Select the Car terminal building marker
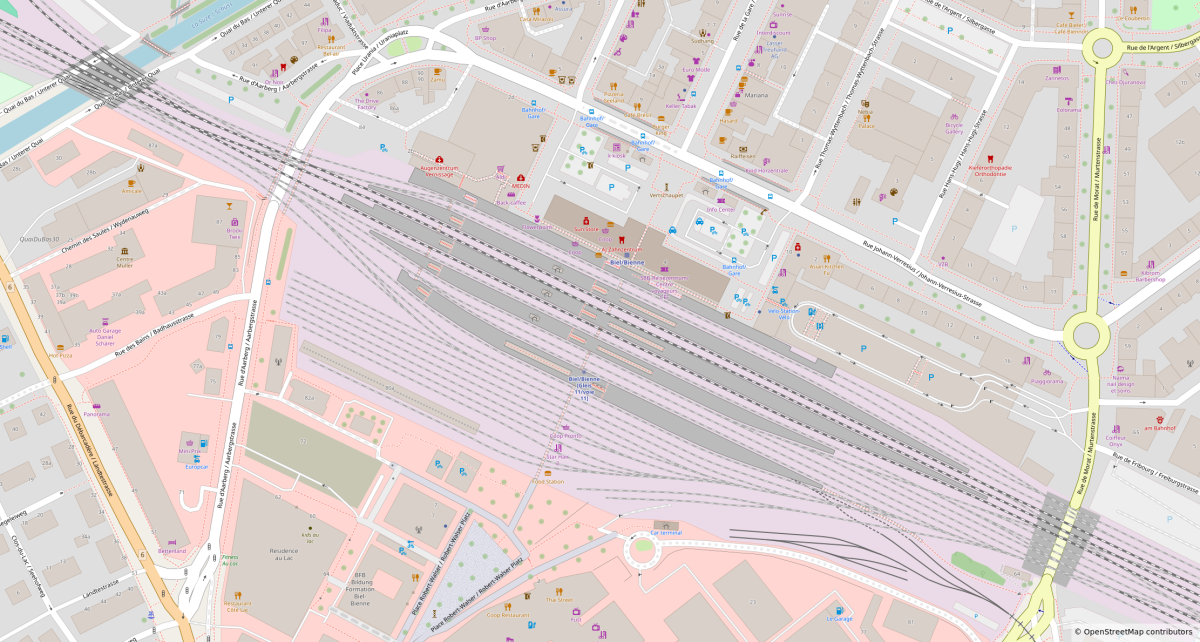This screenshot has width=1200, height=642. (x=666, y=525)
